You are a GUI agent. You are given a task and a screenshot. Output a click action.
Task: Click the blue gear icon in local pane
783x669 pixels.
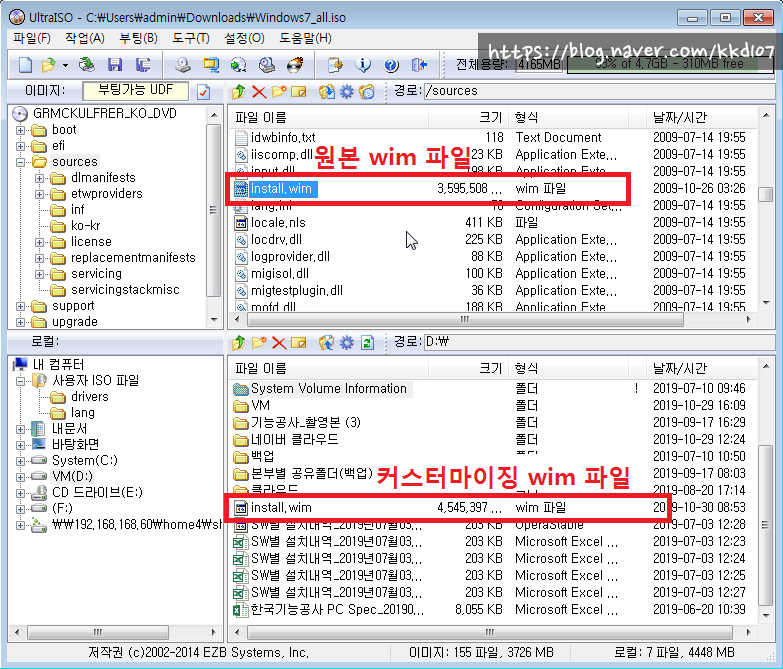(347, 342)
